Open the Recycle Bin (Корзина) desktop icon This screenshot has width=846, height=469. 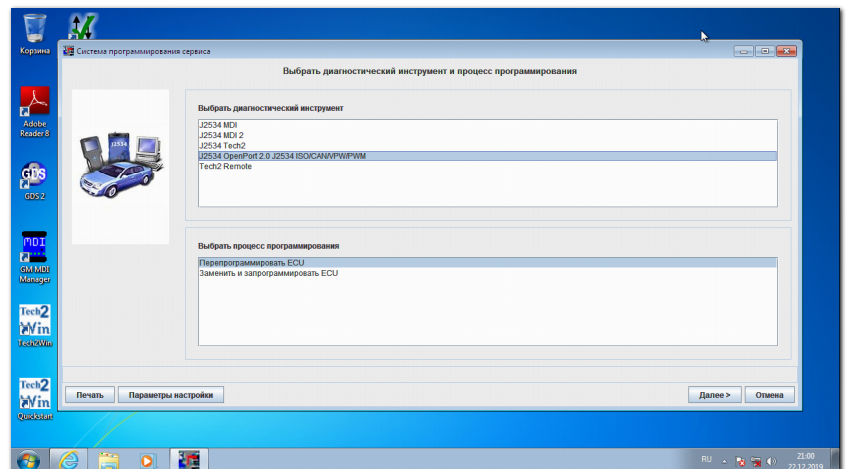pyautogui.click(x=35, y=33)
